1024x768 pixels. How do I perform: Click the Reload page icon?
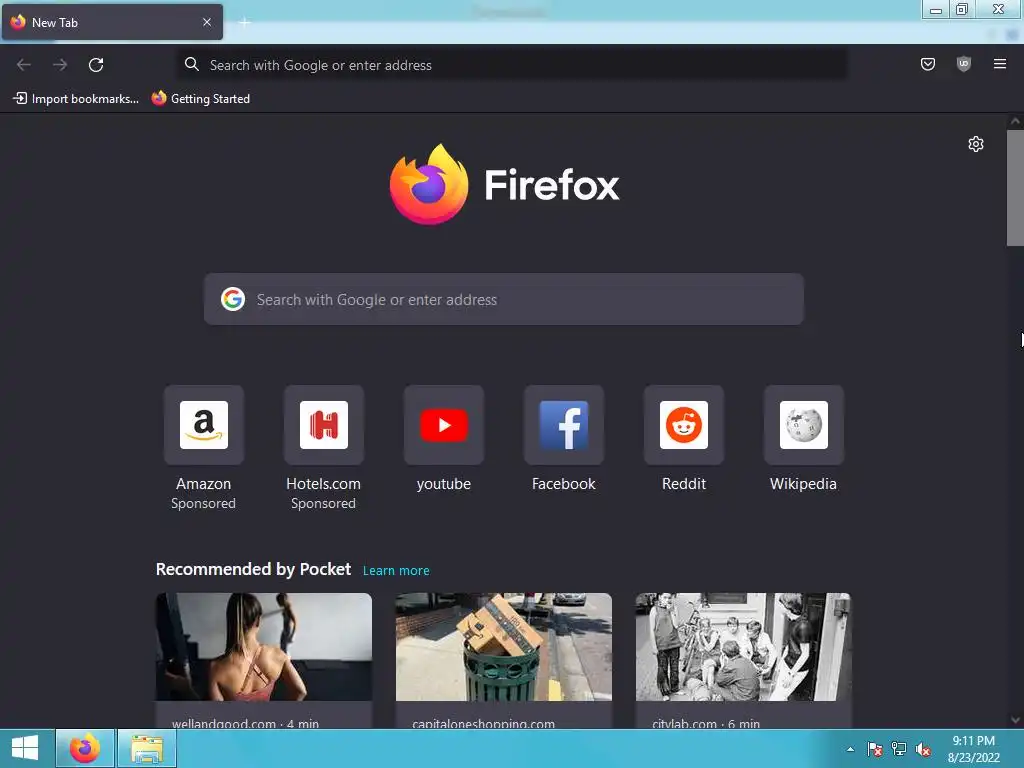coord(96,65)
